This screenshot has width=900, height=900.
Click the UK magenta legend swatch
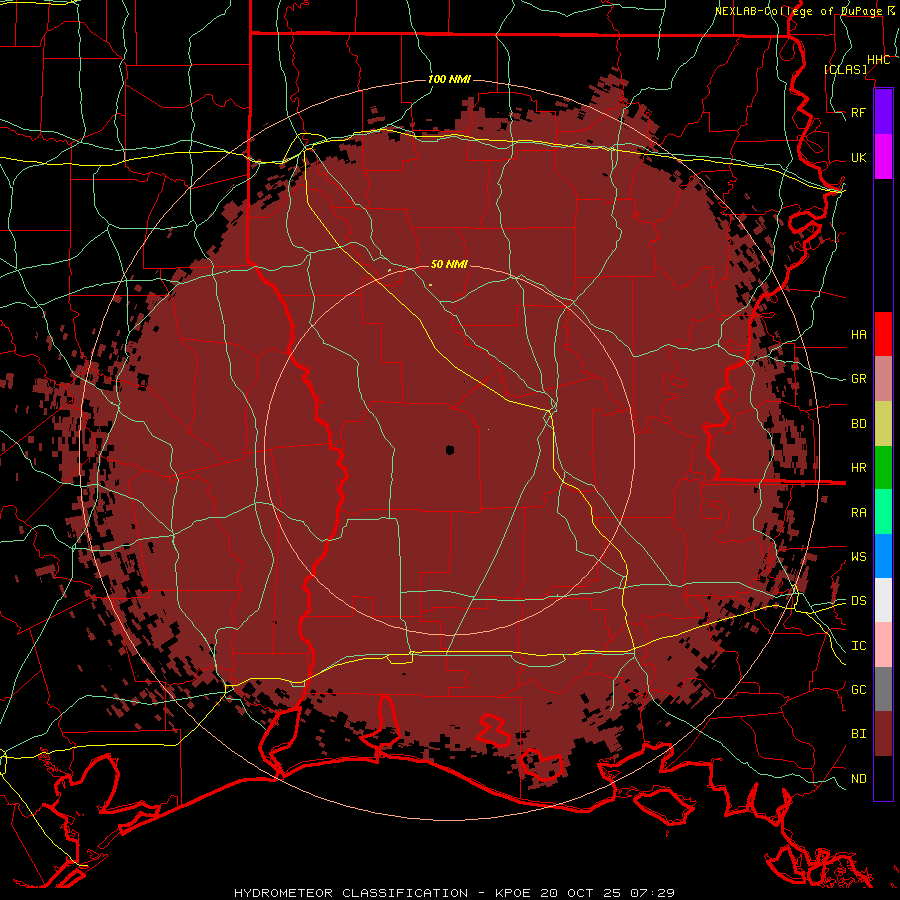tap(883, 157)
